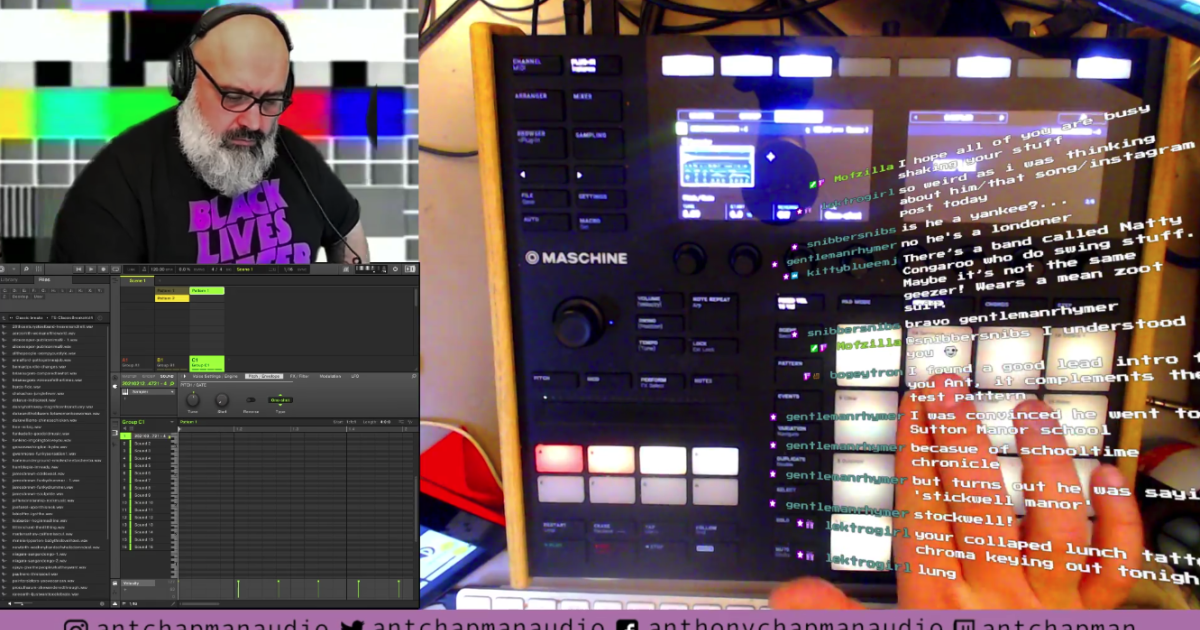
Task: Select the green C1 group
Action: click(207, 364)
